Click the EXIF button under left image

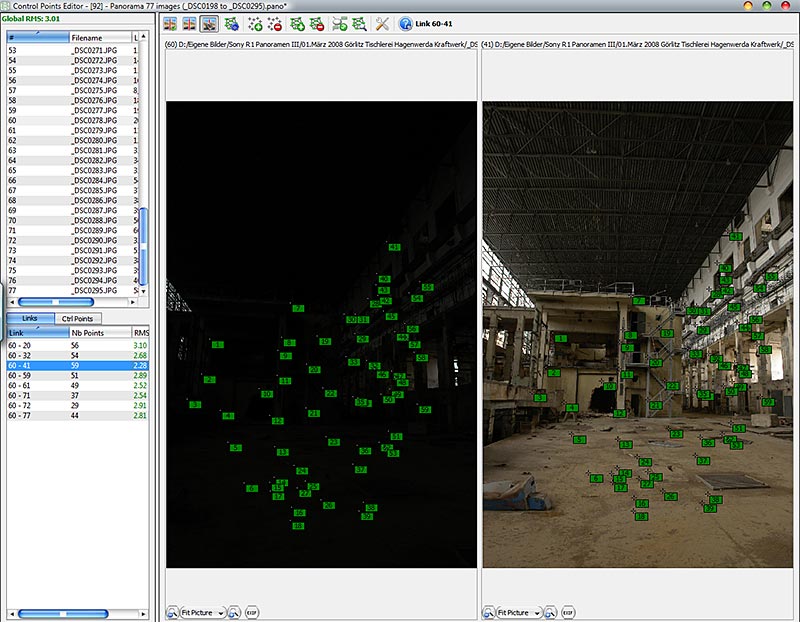[x=251, y=612]
